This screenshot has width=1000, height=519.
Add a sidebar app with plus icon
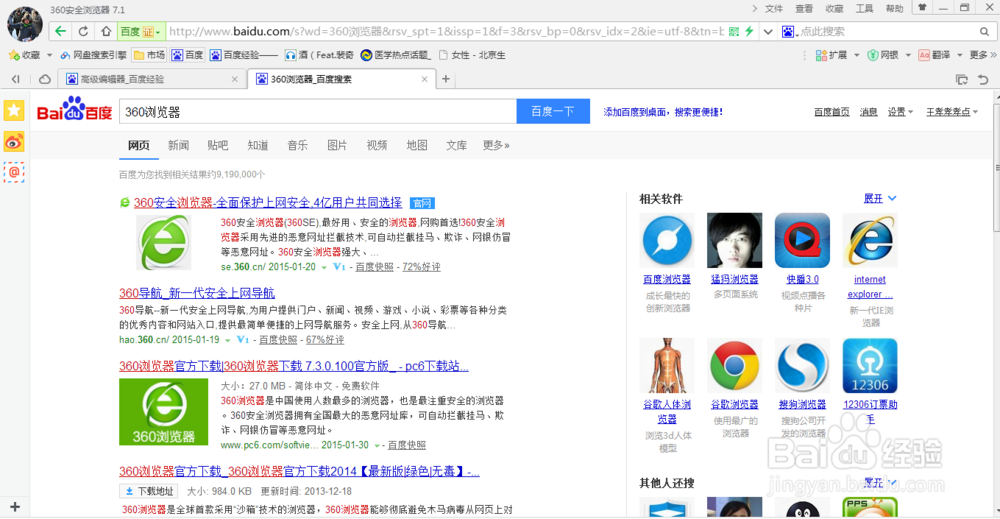point(15,507)
